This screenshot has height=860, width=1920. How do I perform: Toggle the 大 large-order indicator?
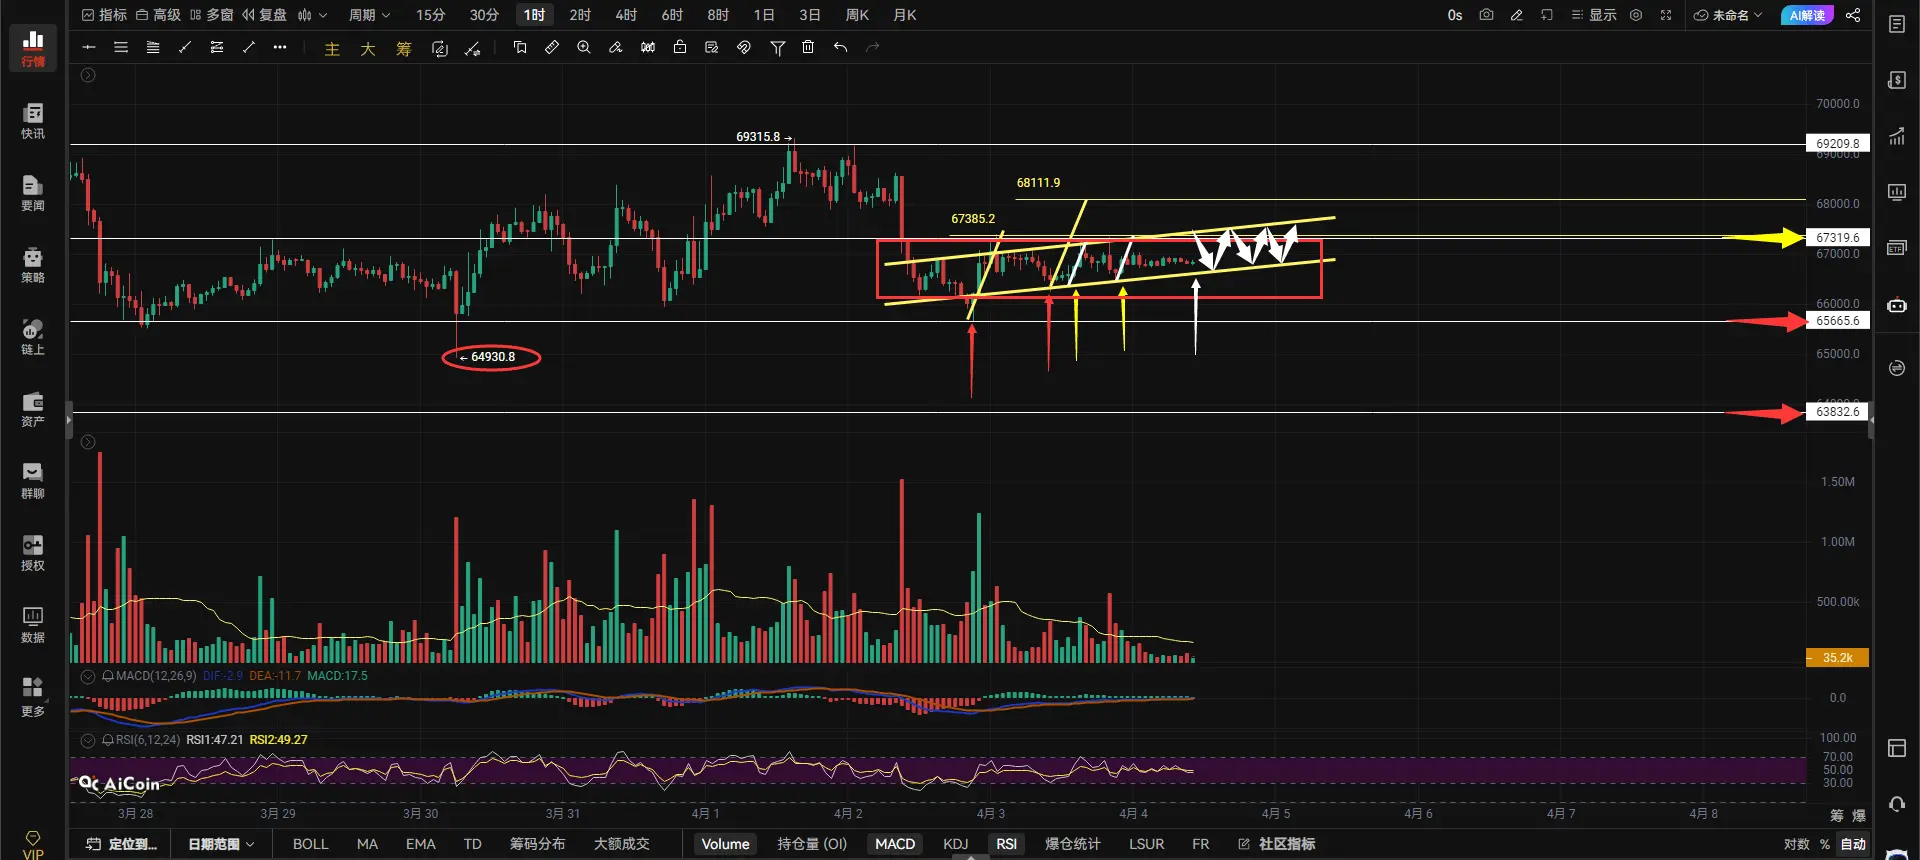[368, 48]
